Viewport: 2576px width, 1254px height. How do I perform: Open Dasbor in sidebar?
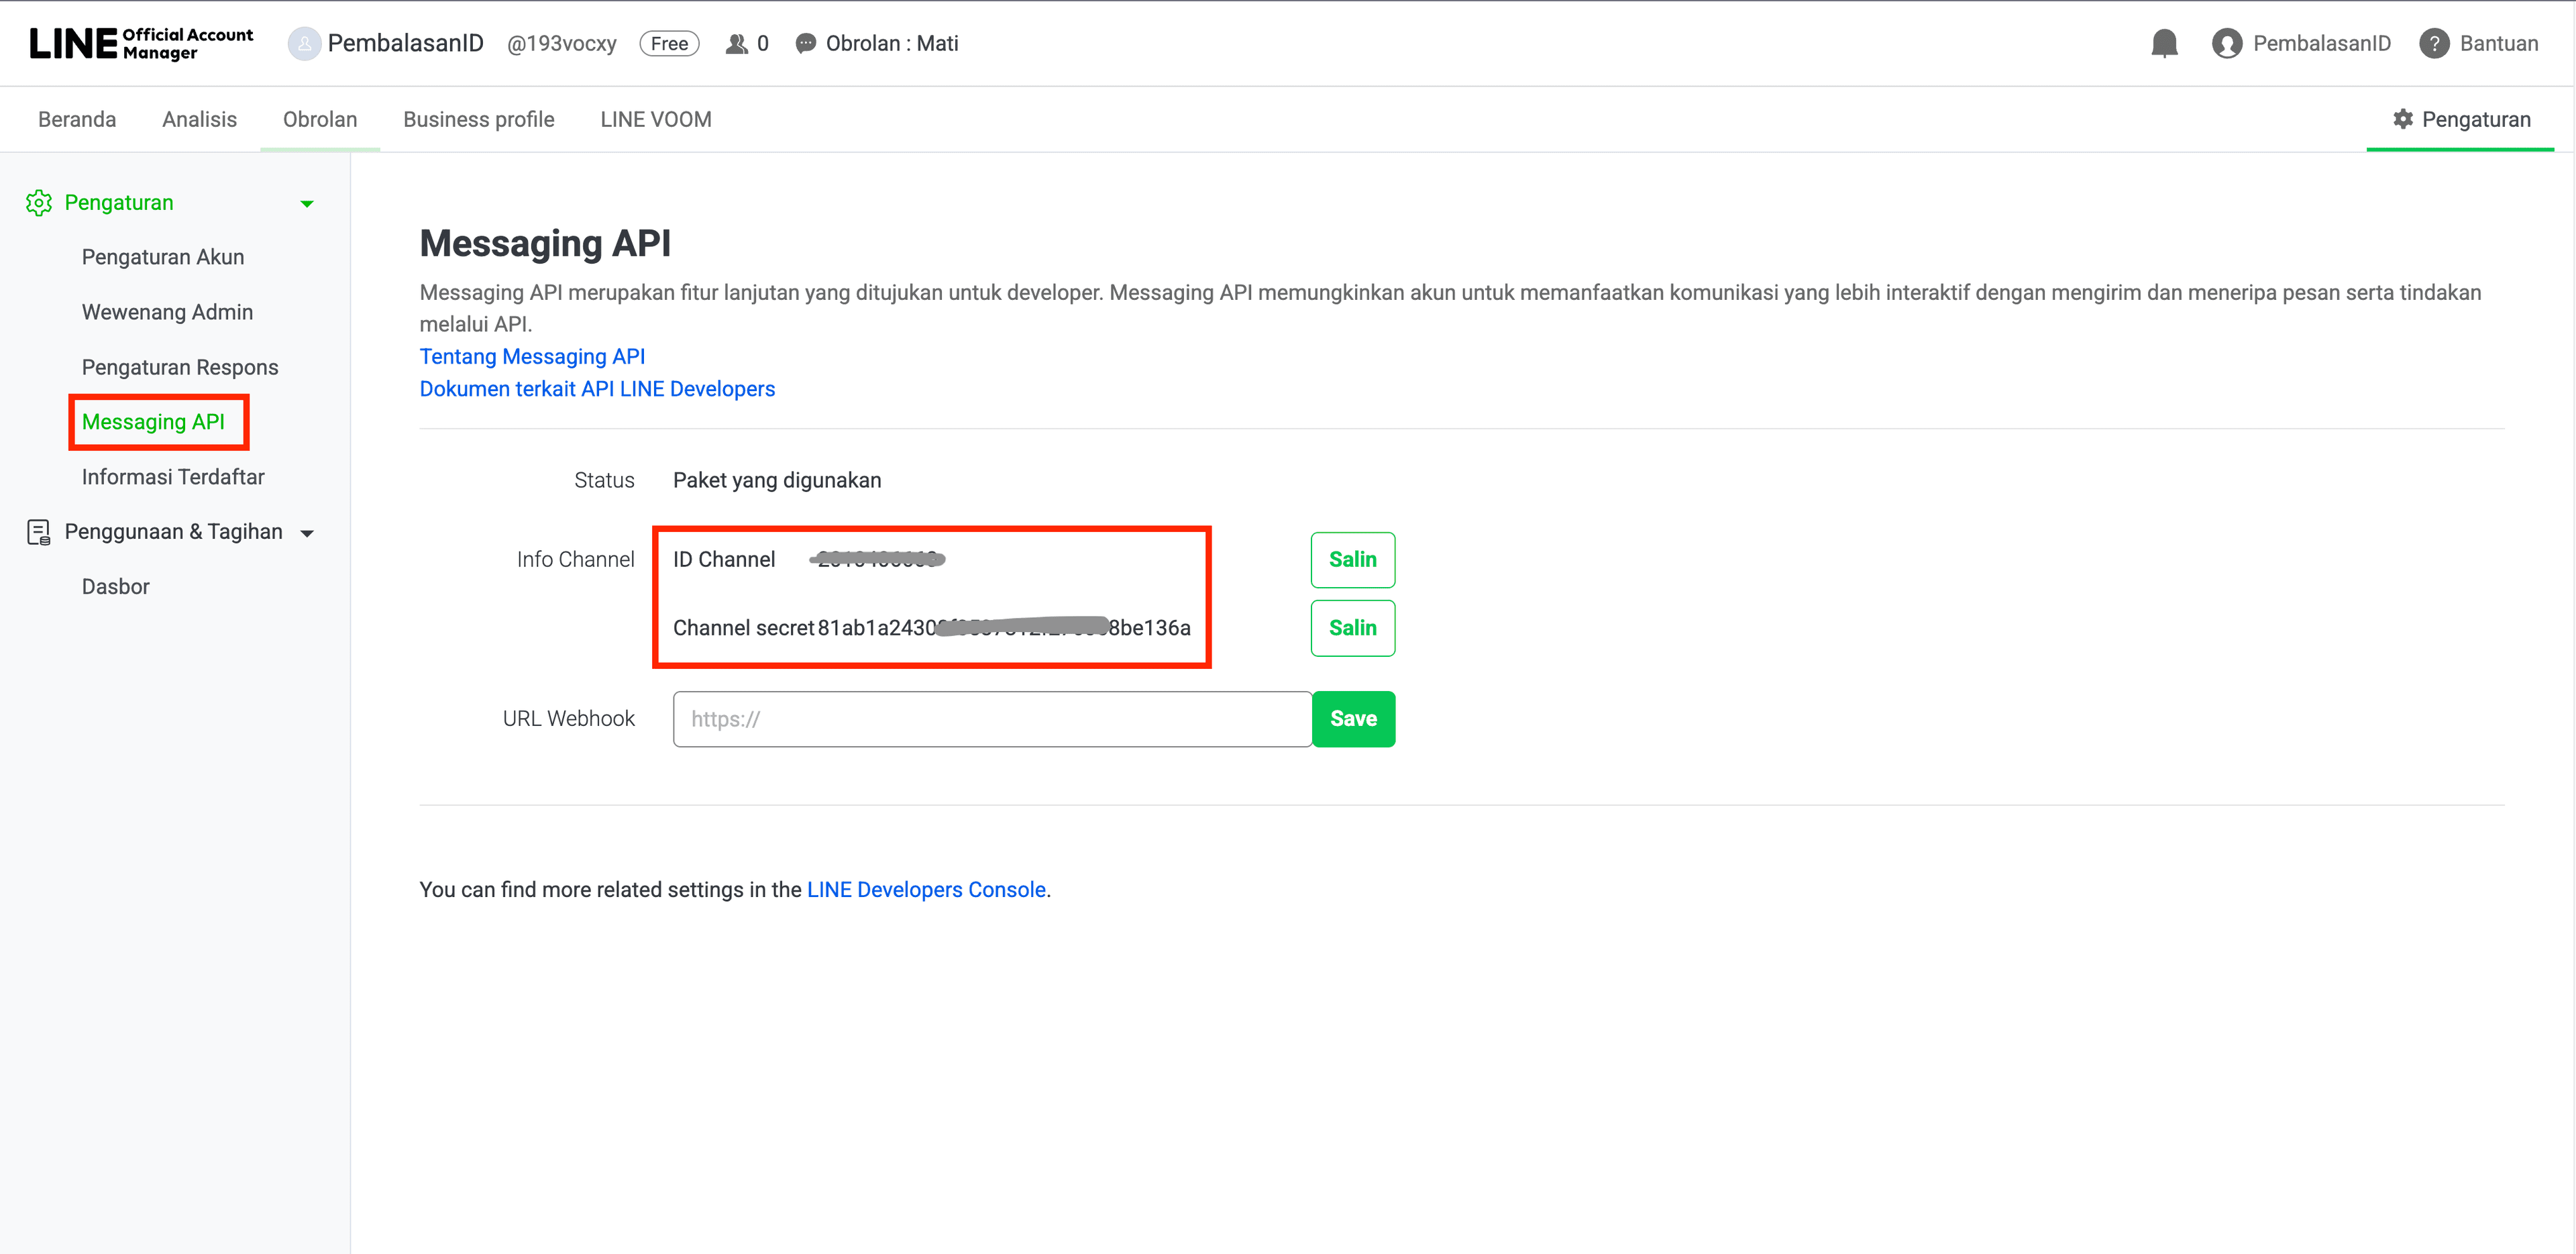point(116,587)
